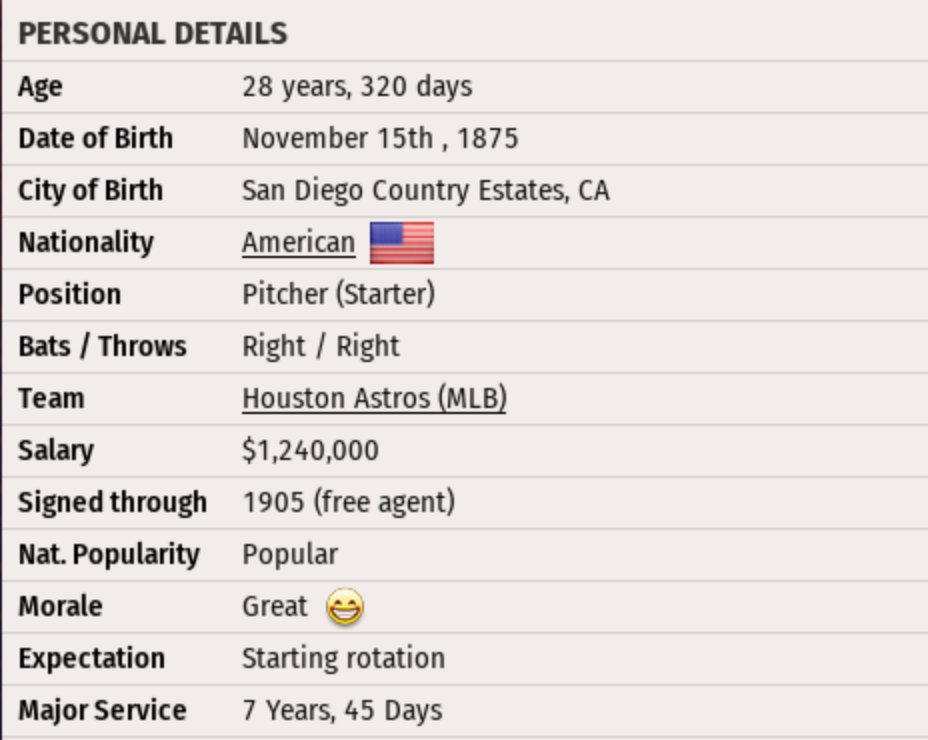Open the Houston Astros (MLB) team link

coord(374,399)
